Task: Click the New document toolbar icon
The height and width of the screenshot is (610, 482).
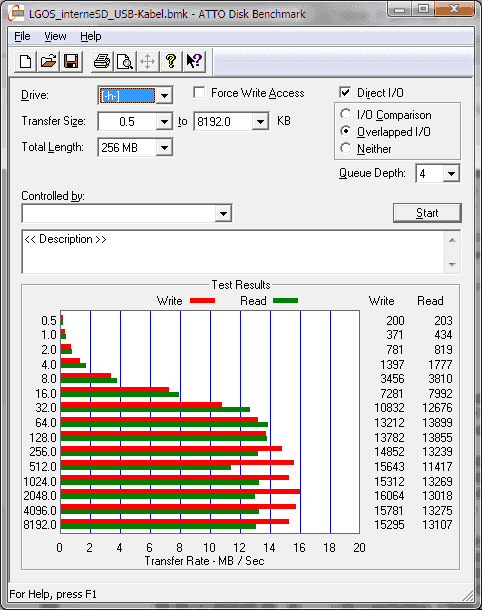Action: [26, 61]
